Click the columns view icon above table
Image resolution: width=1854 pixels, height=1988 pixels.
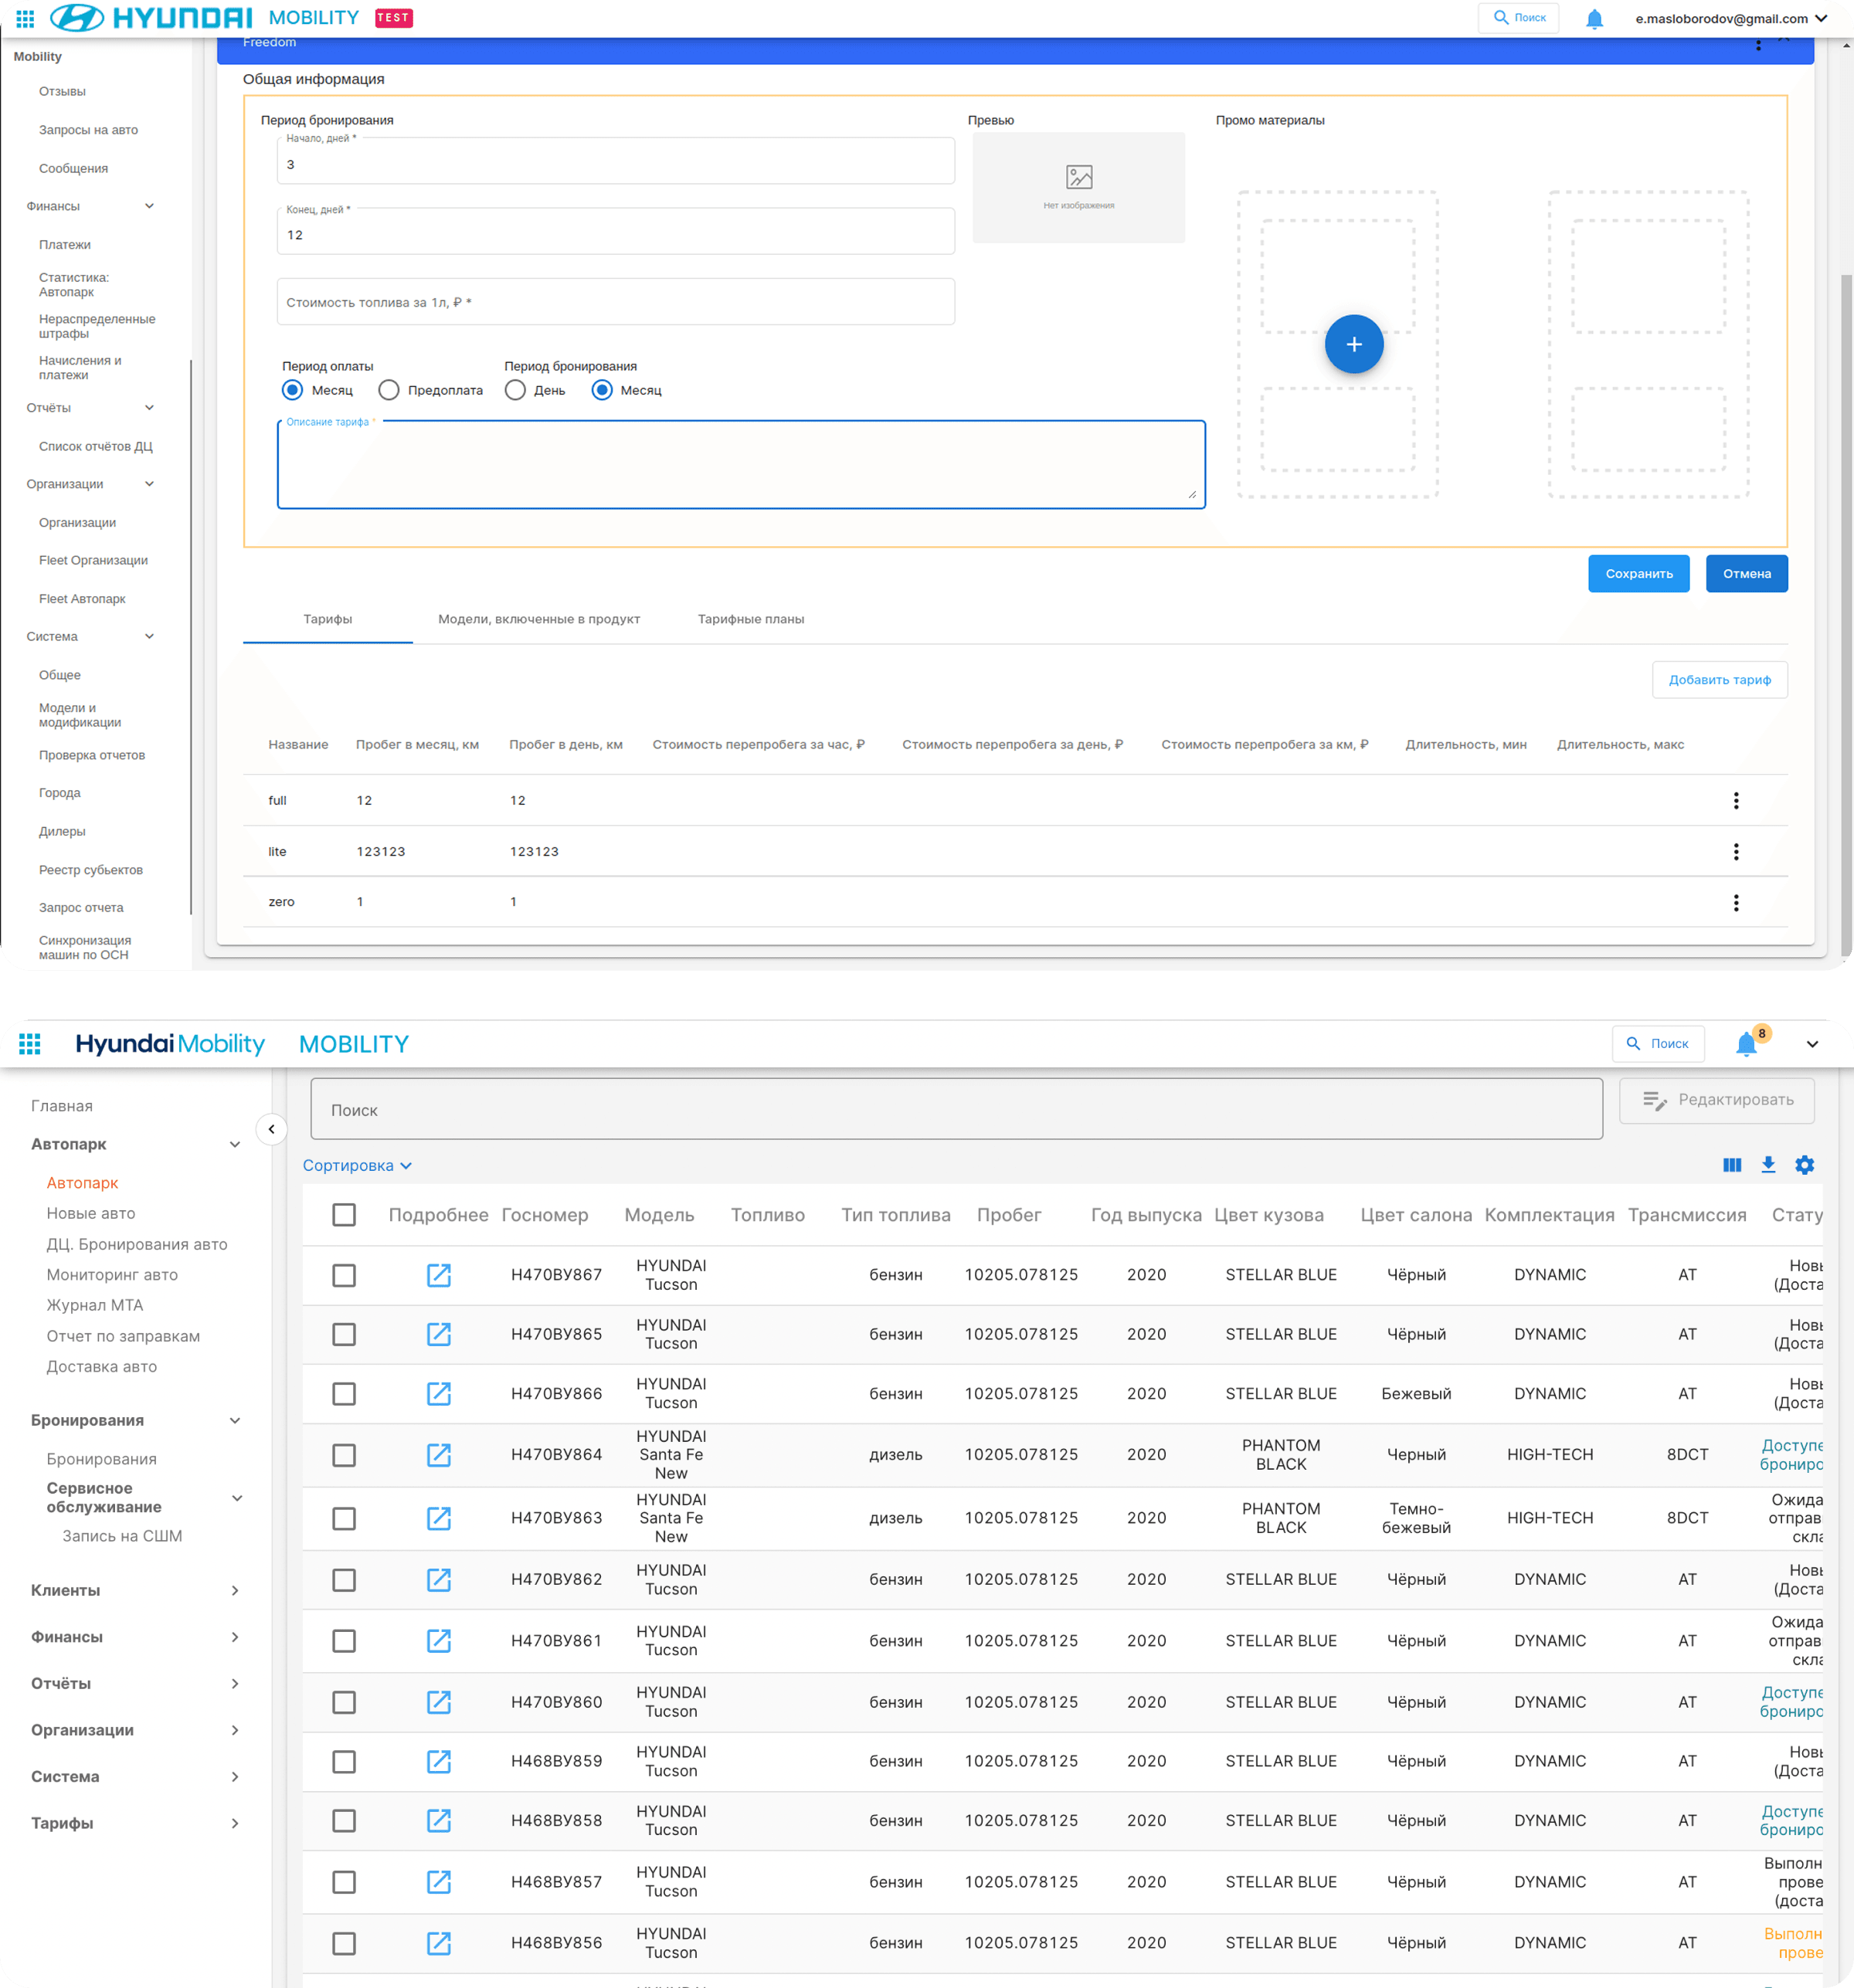tap(1731, 1164)
